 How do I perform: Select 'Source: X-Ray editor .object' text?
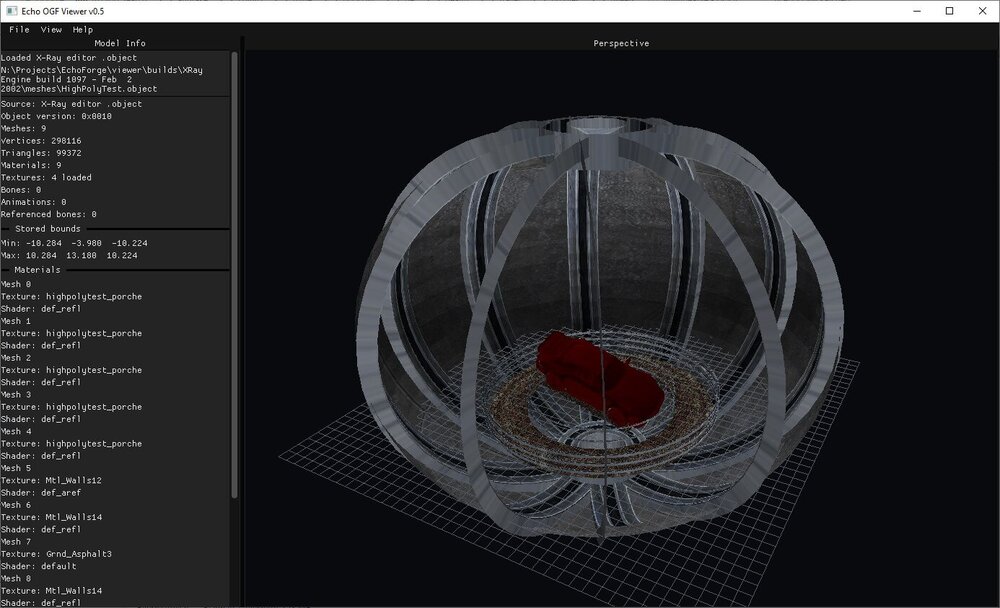click(71, 104)
